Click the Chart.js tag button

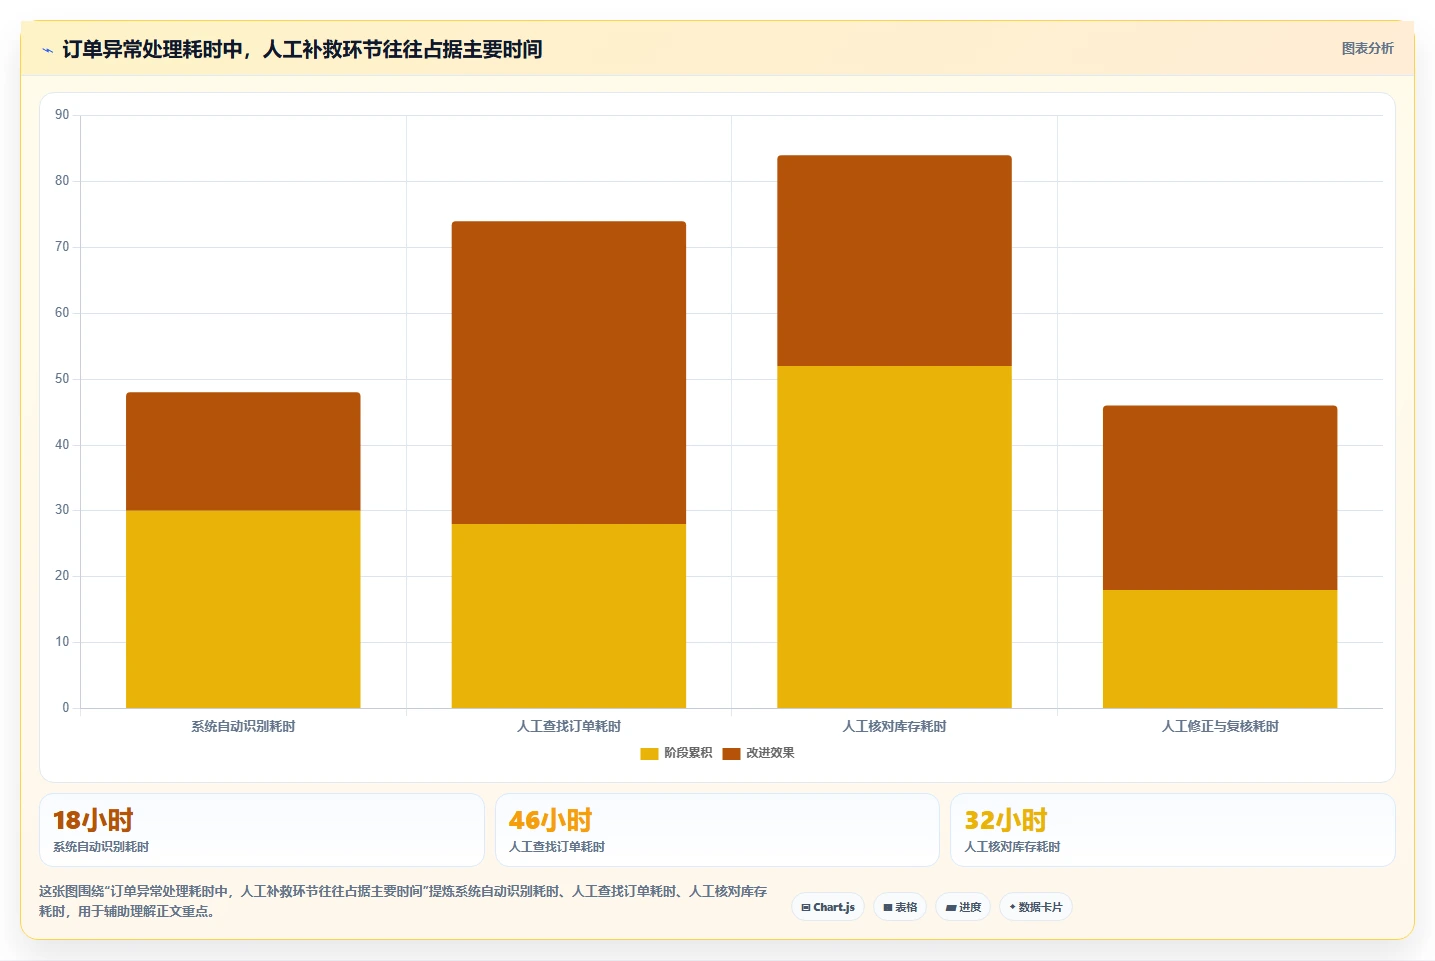[828, 907]
